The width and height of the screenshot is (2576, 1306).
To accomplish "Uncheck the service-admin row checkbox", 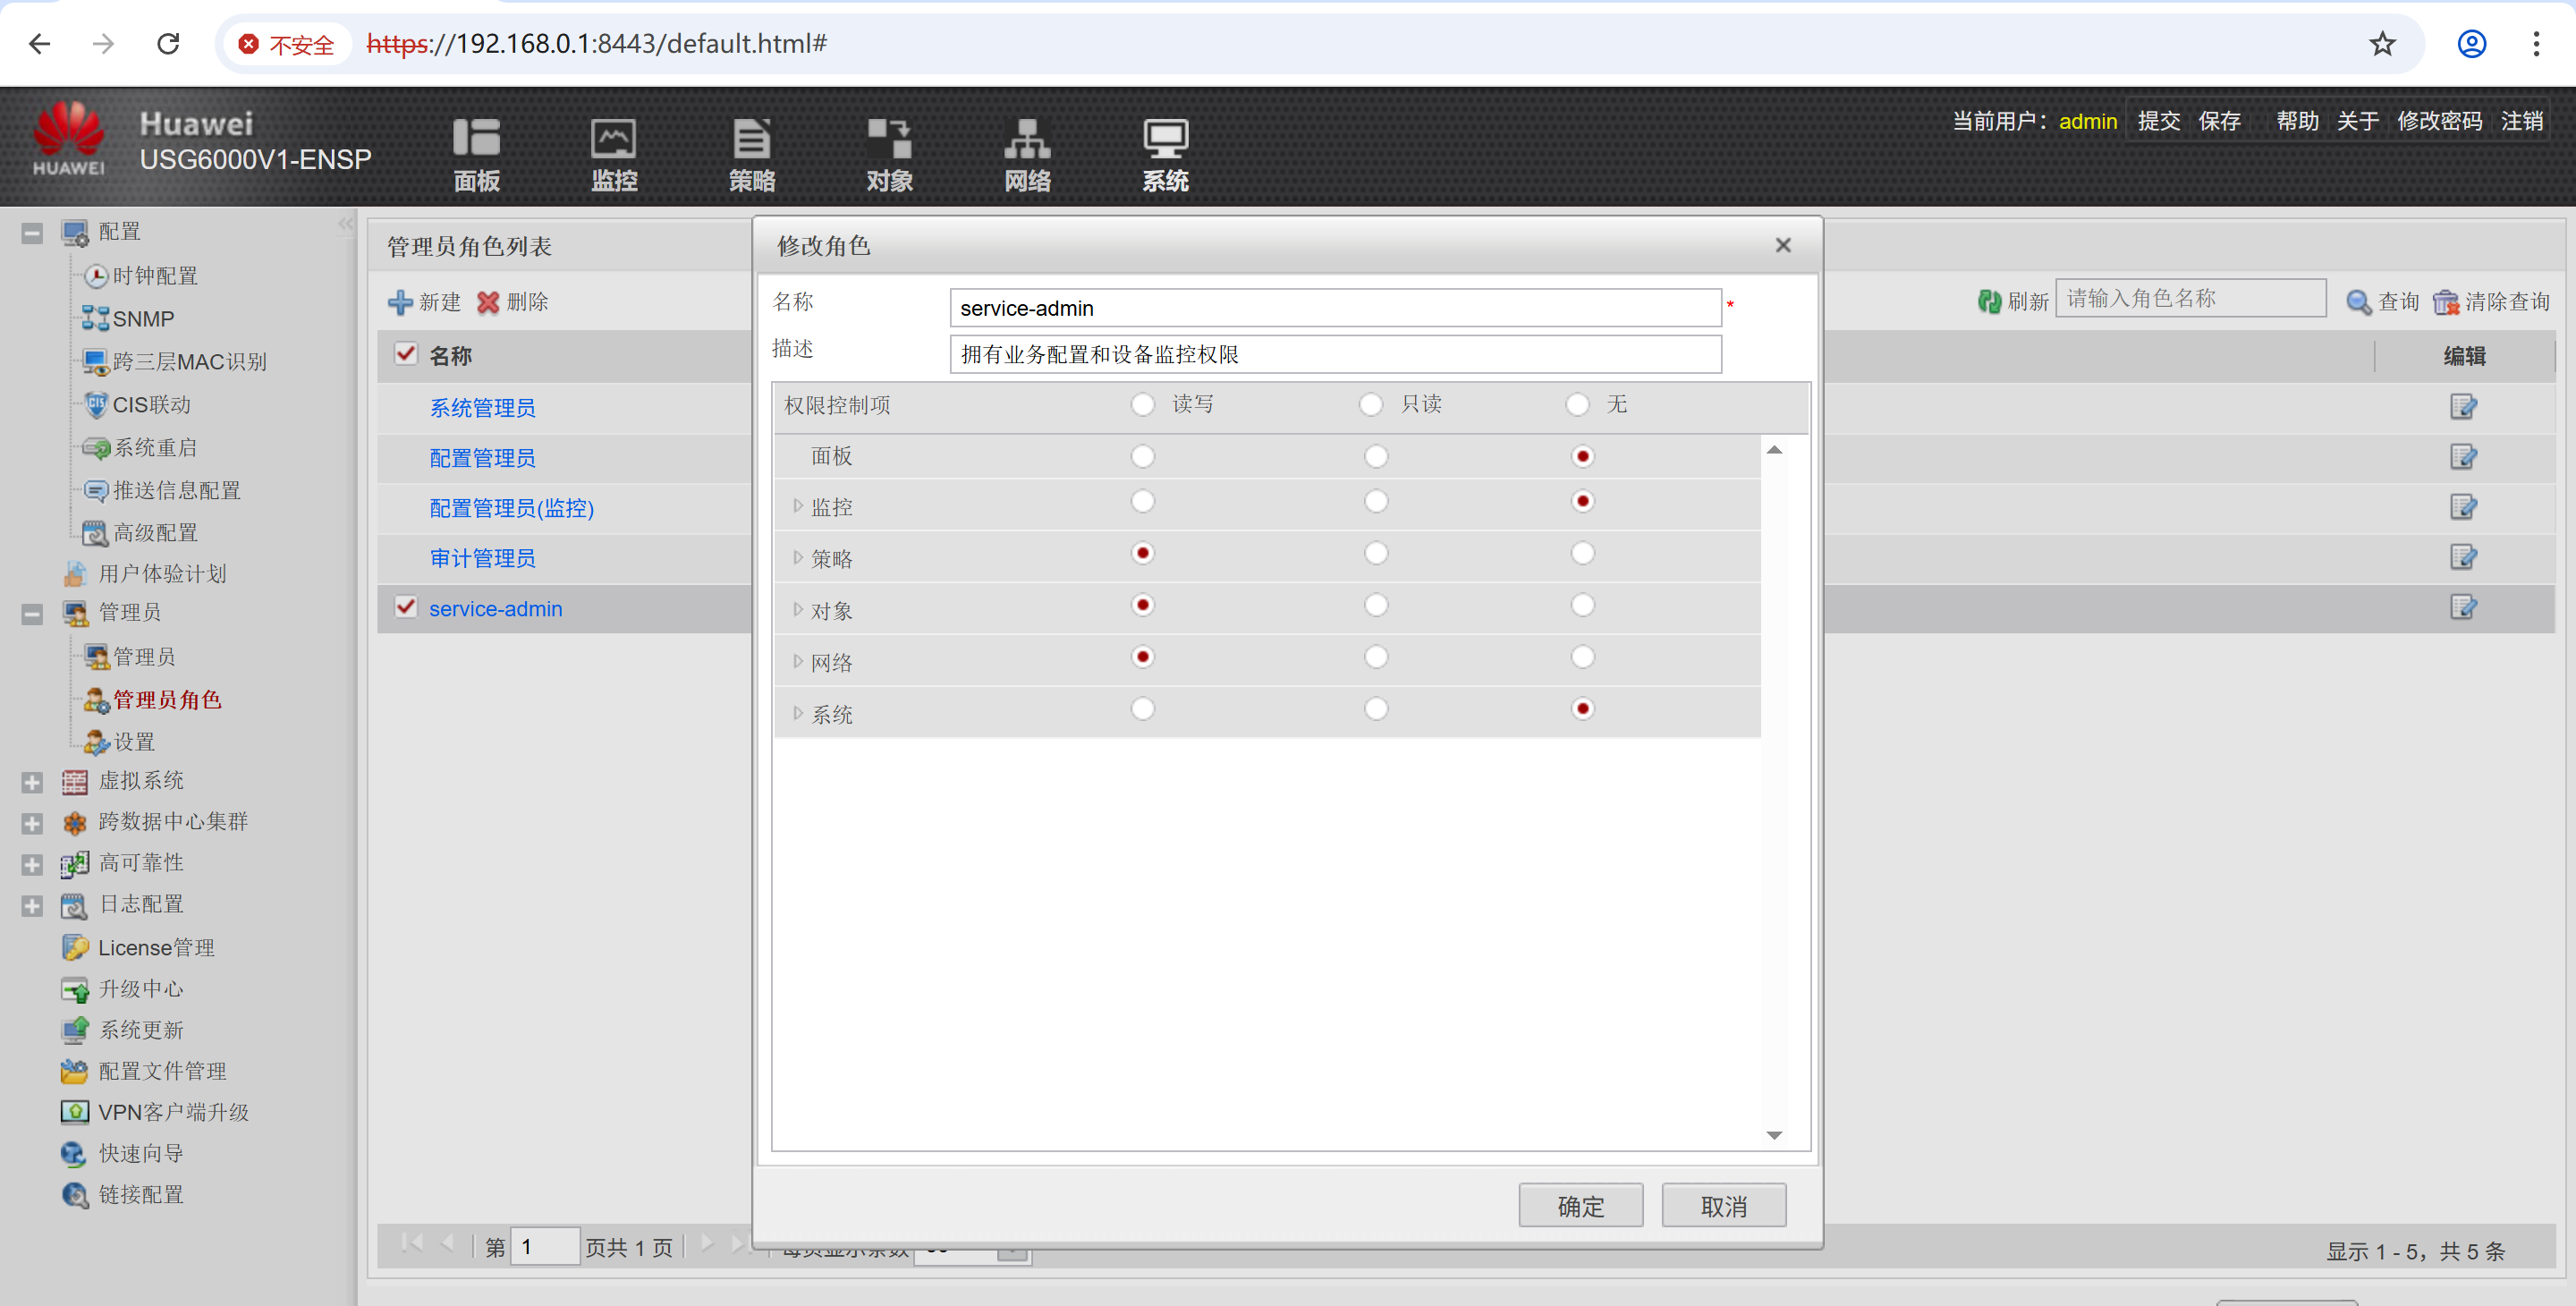I will point(405,607).
